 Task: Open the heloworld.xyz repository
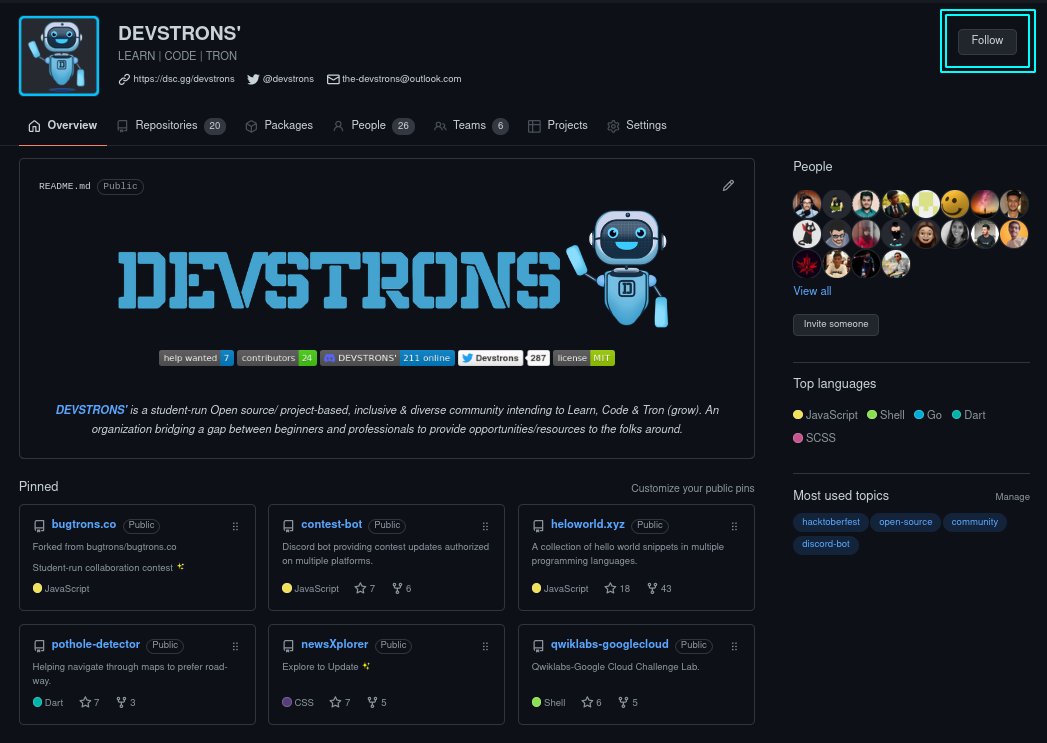pos(588,525)
